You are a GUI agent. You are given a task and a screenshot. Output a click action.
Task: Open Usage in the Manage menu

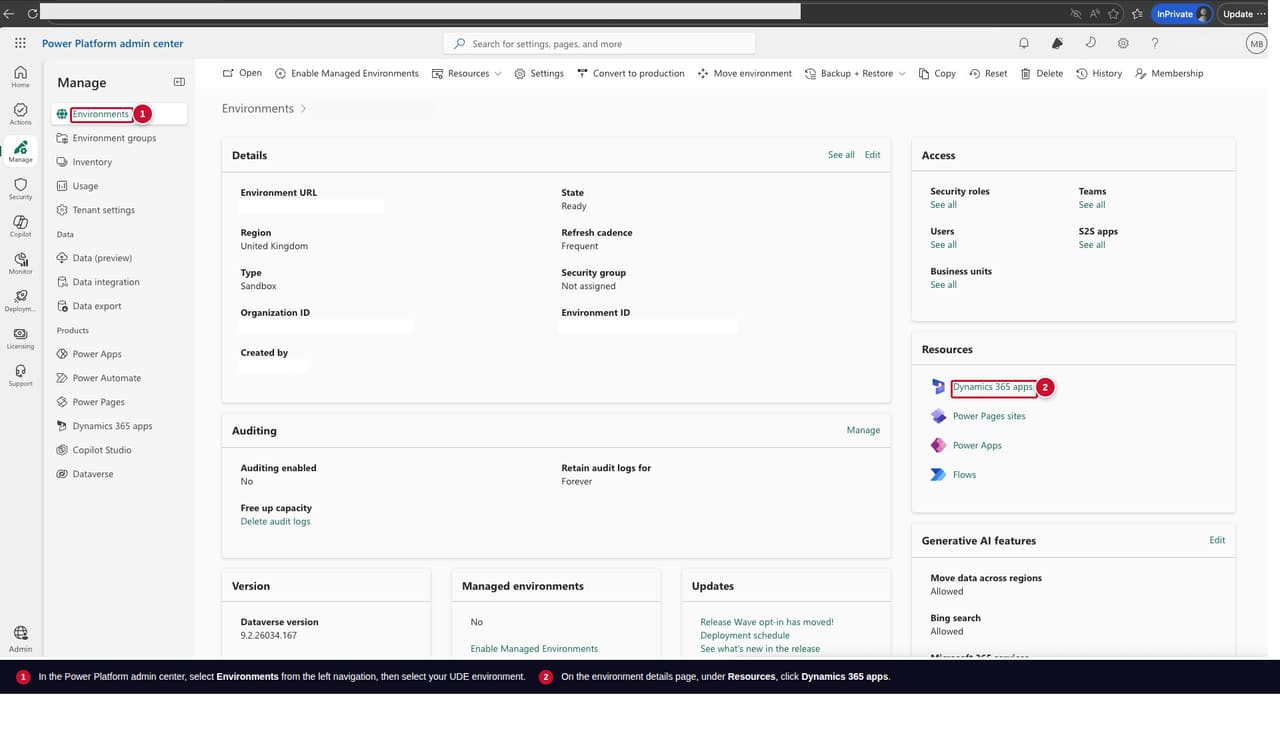pos(85,186)
